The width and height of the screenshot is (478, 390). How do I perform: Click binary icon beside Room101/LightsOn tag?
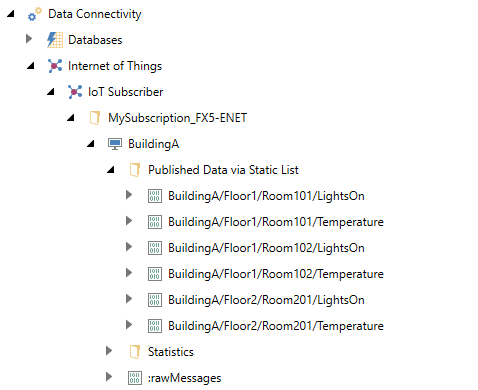tap(155, 196)
